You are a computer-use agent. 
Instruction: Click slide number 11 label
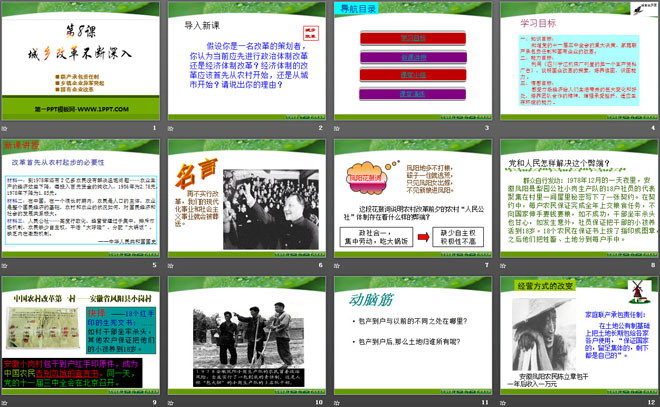485,403
